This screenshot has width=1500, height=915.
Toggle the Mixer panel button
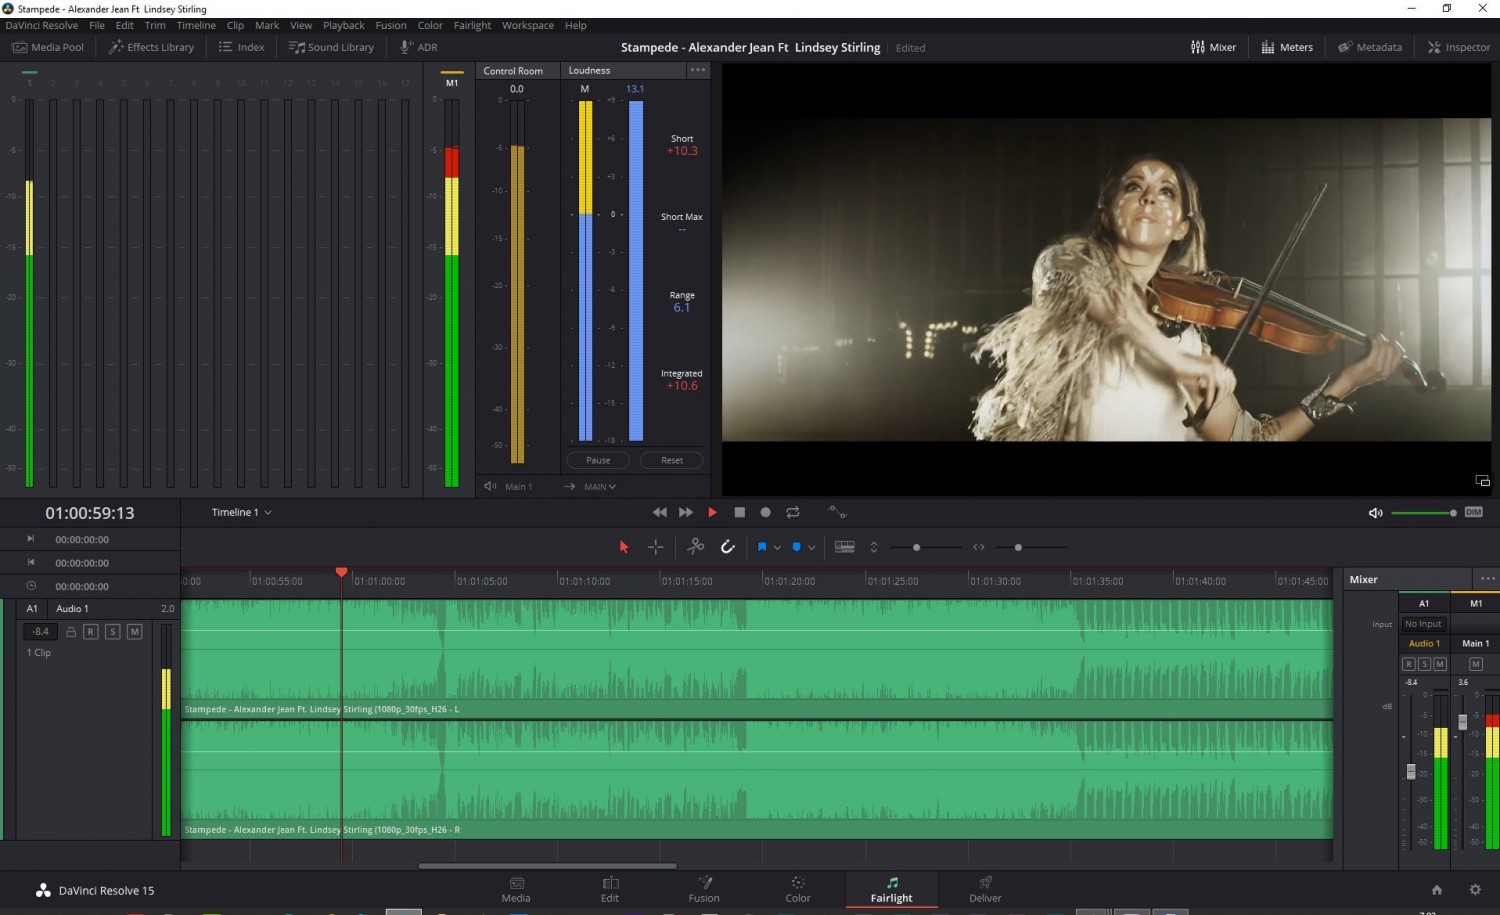point(1214,47)
